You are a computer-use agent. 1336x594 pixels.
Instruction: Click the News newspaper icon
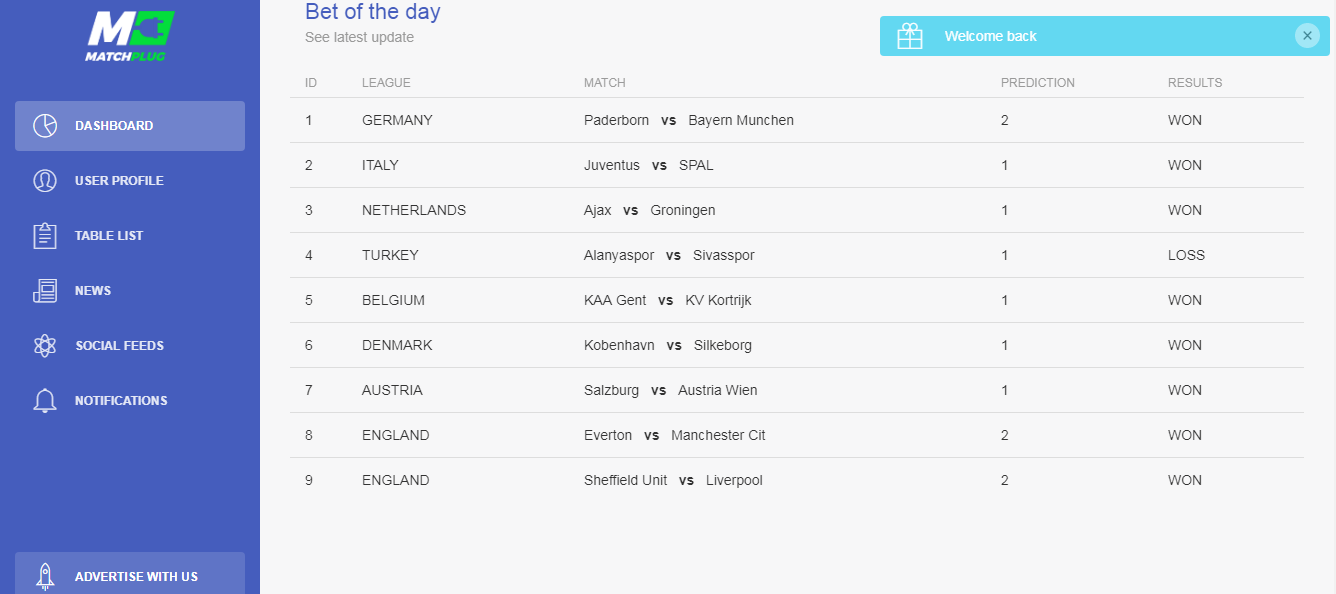pos(45,291)
